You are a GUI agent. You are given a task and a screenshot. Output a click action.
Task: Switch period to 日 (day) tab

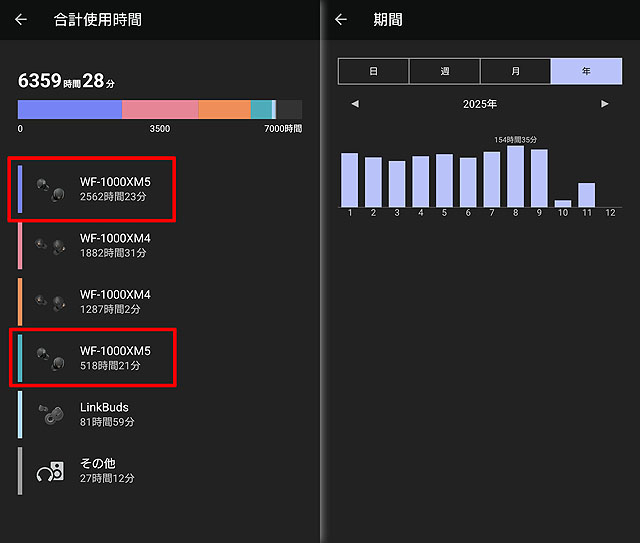(373, 71)
